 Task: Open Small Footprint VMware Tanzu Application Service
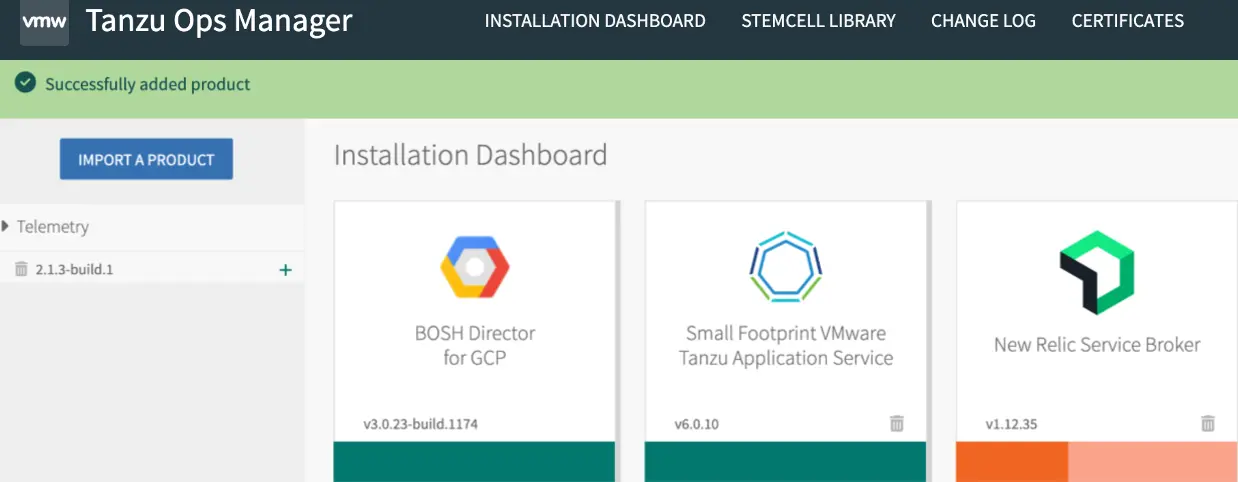(x=785, y=345)
